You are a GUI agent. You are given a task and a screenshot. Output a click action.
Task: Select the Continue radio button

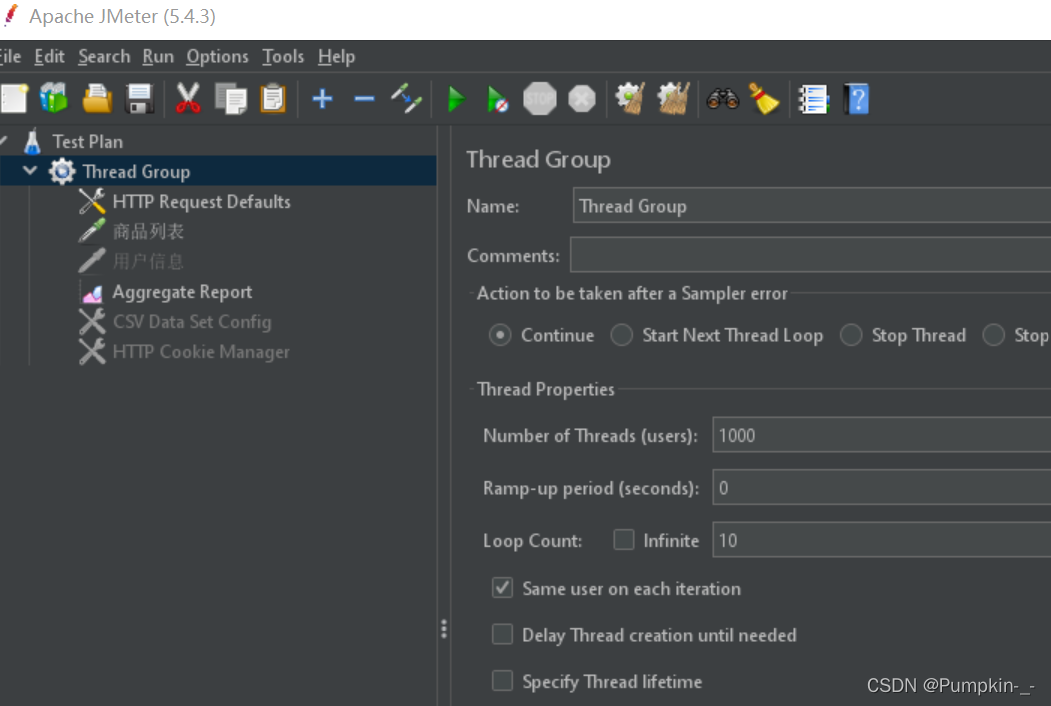tap(500, 335)
